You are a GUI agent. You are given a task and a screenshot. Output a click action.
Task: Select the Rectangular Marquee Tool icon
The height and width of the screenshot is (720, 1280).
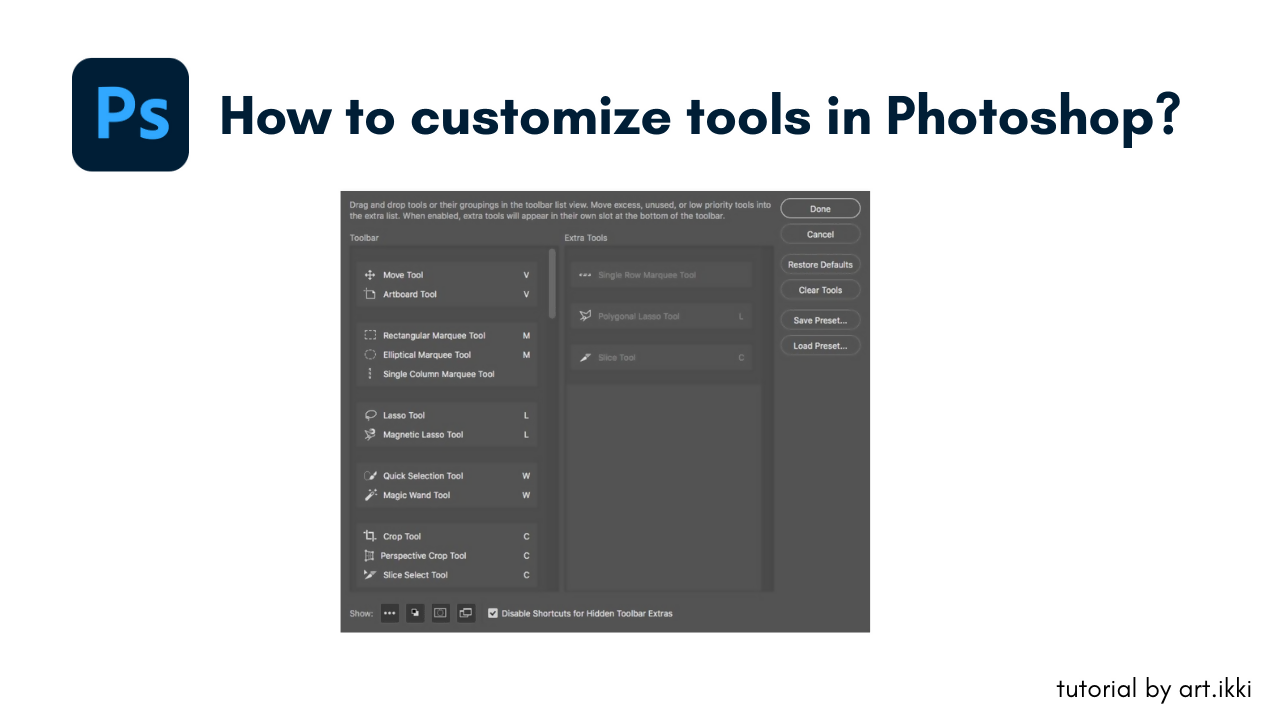[x=370, y=336]
